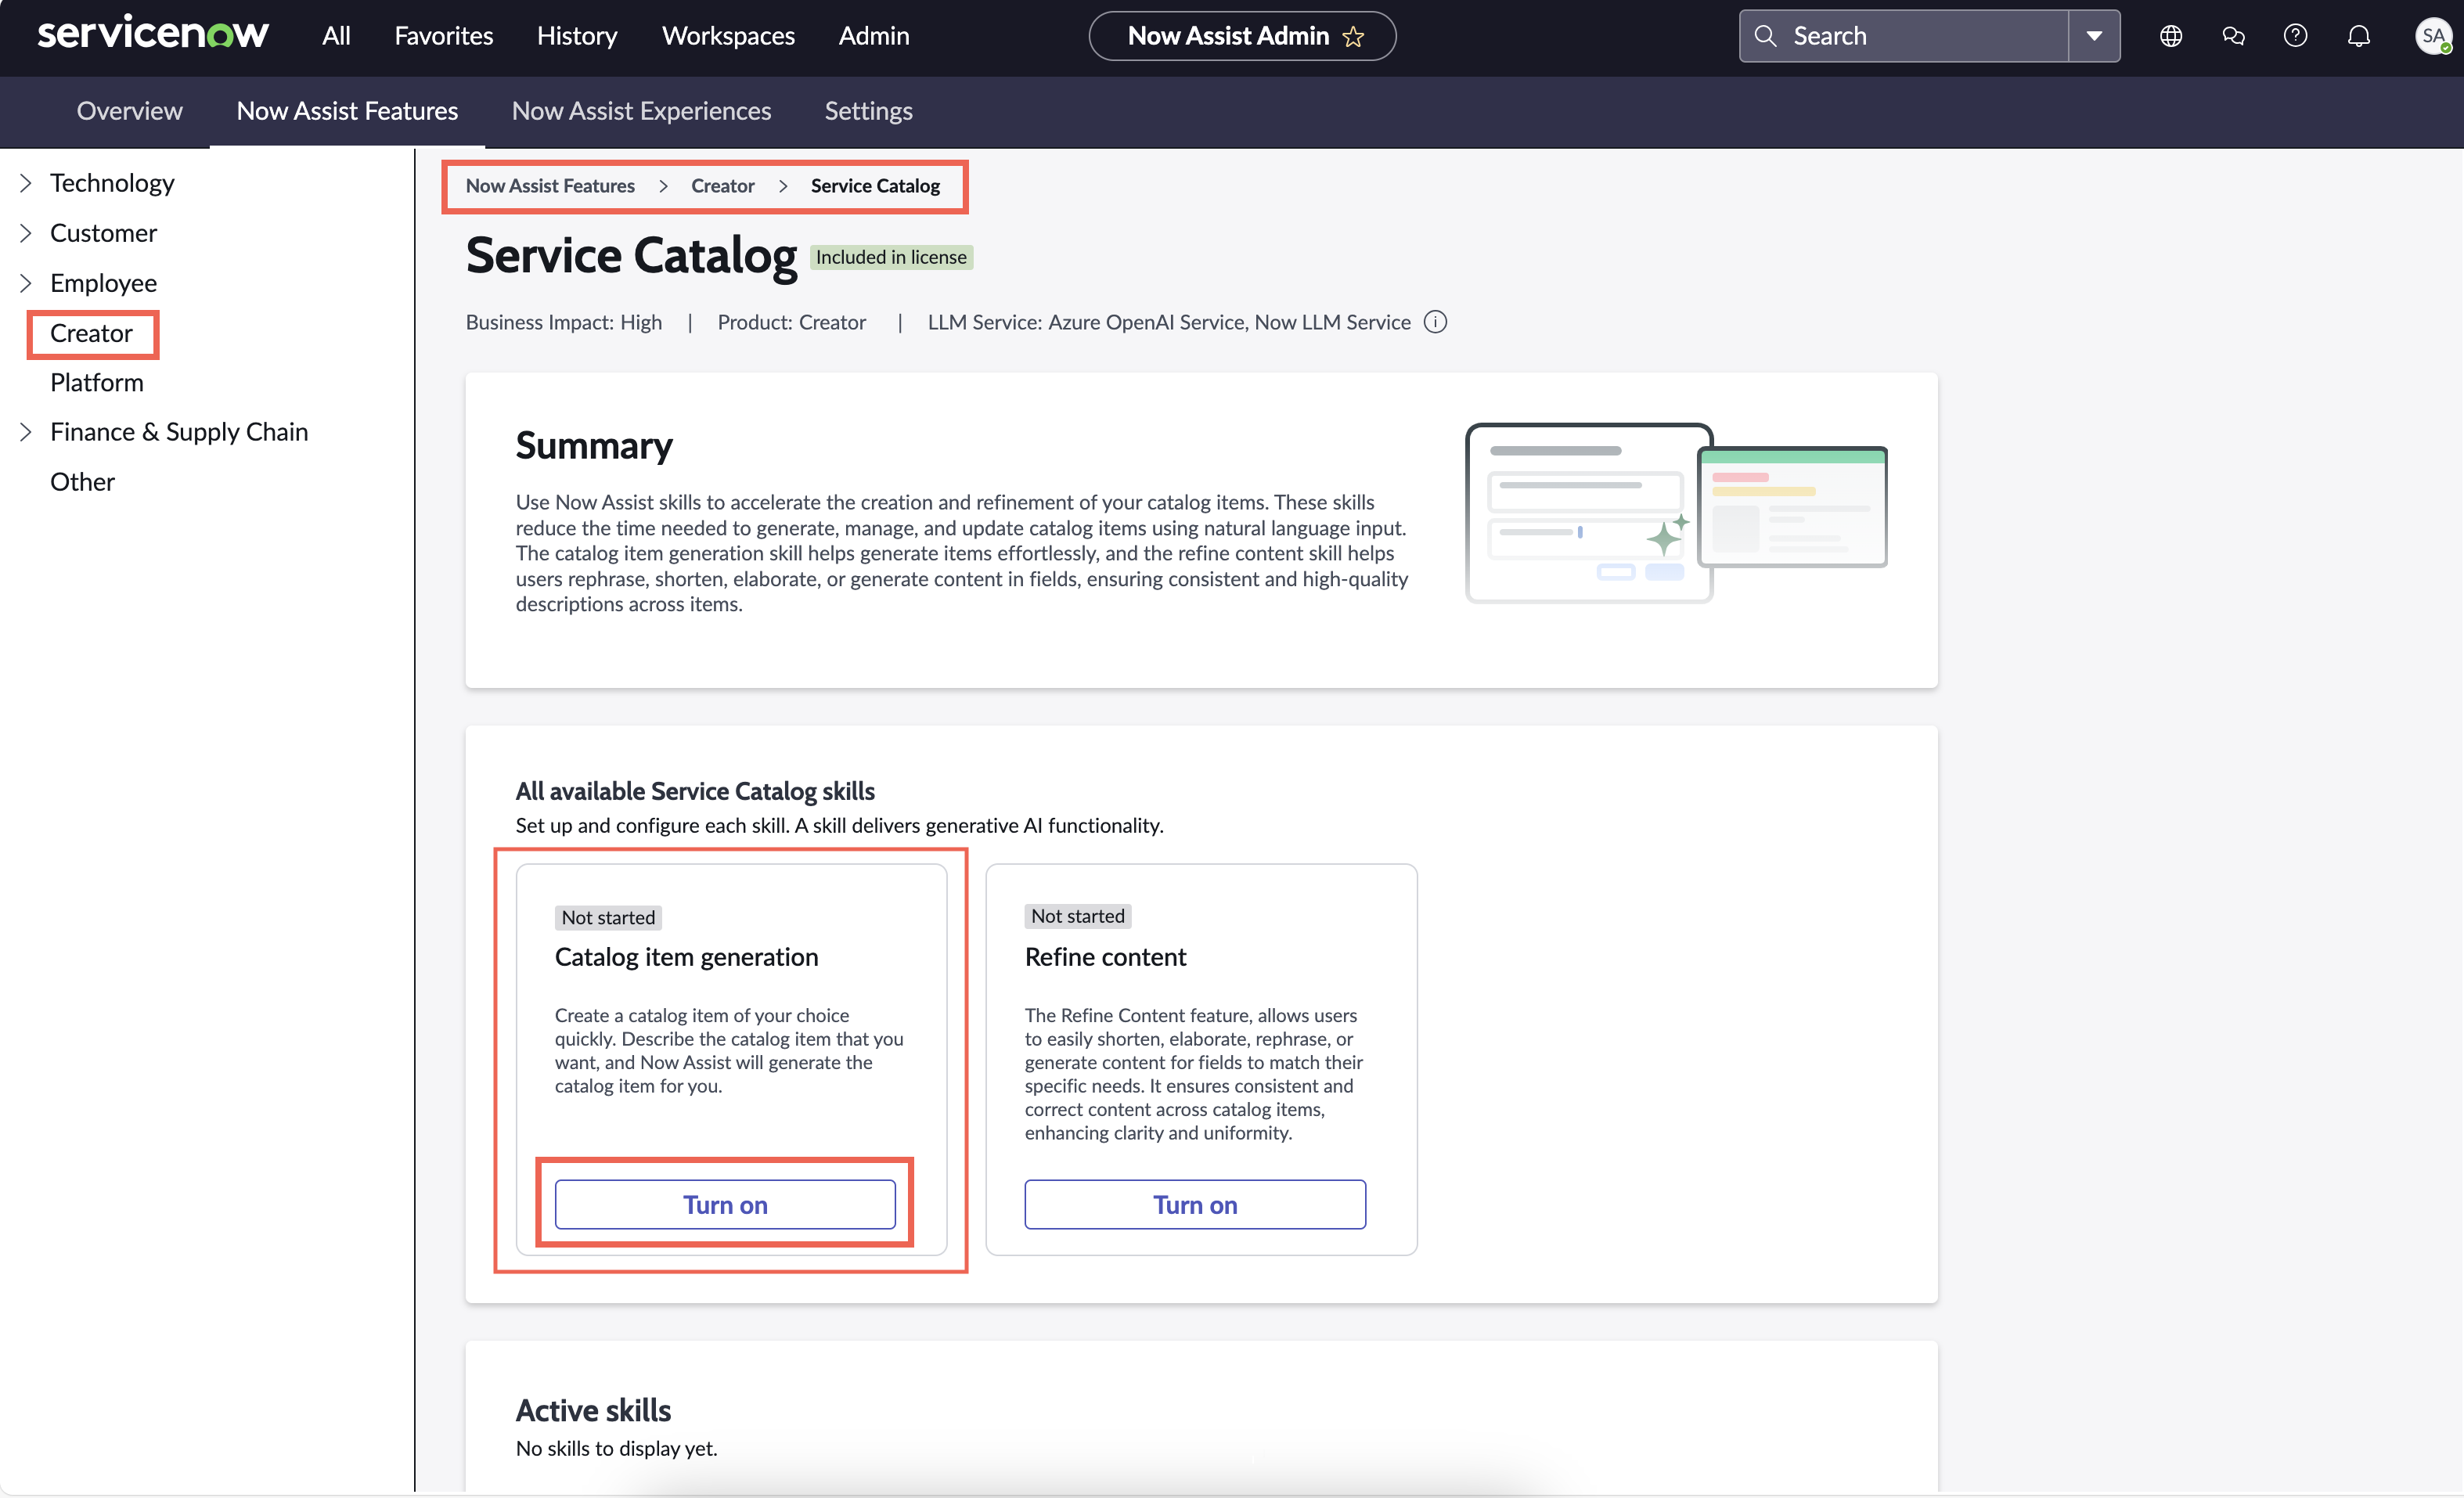Click the Product: Creator text
This screenshot has height=1498, width=2464.
tap(791, 322)
